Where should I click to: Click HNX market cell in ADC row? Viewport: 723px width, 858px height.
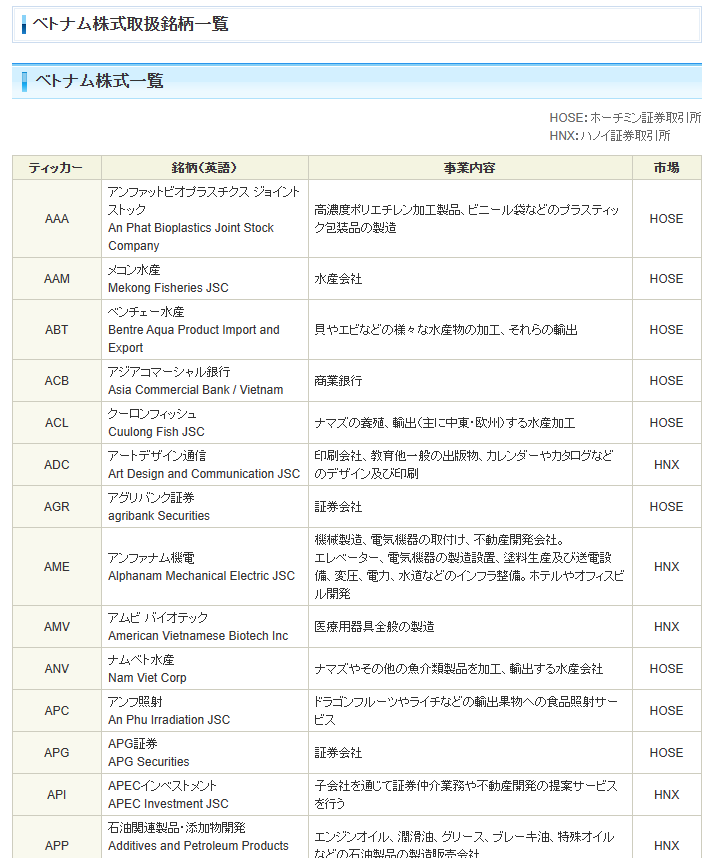point(666,465)
